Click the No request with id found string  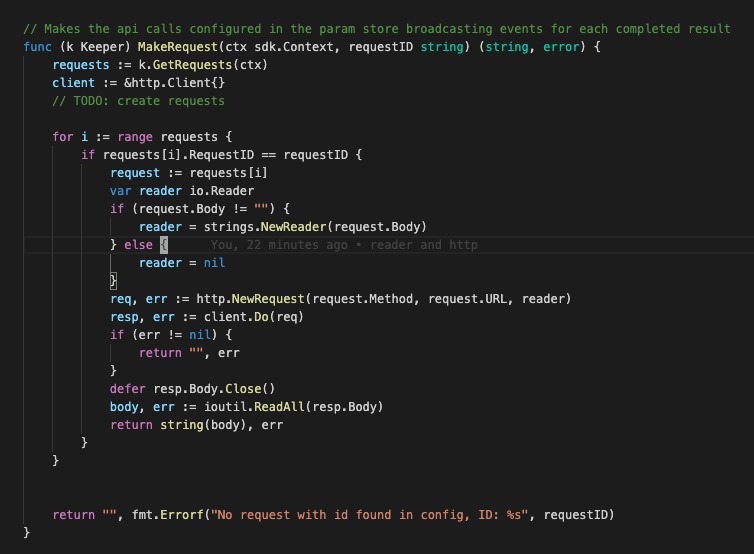(369, 515)
